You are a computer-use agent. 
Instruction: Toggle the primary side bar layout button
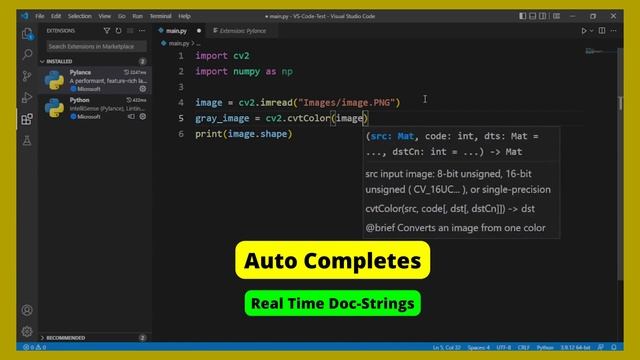click(522, 16)
